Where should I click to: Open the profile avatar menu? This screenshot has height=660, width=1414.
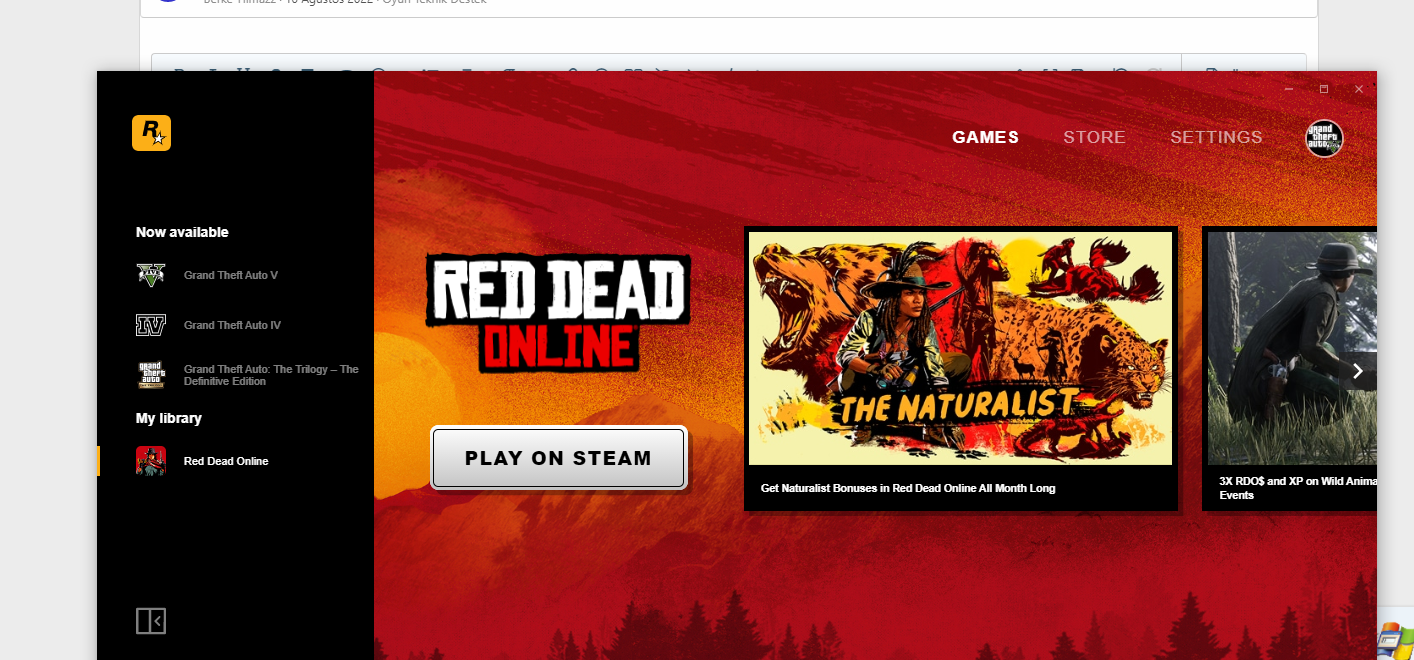pyautogui.click(x=1324, y=138)
